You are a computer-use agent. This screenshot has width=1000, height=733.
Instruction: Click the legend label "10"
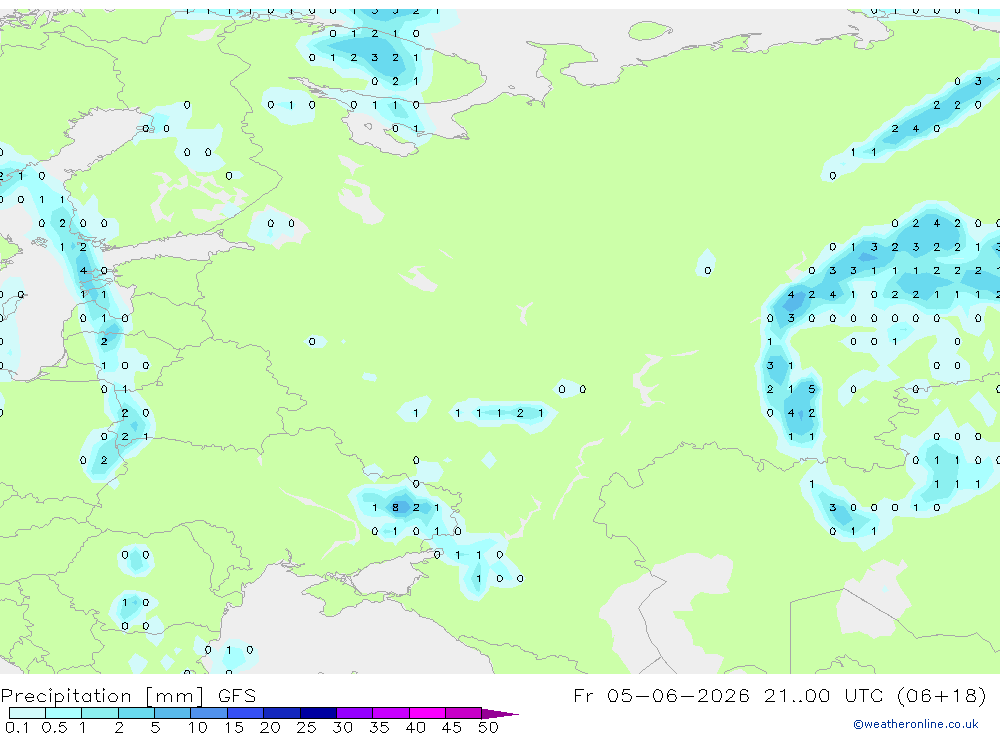click(x=197, y=727)
